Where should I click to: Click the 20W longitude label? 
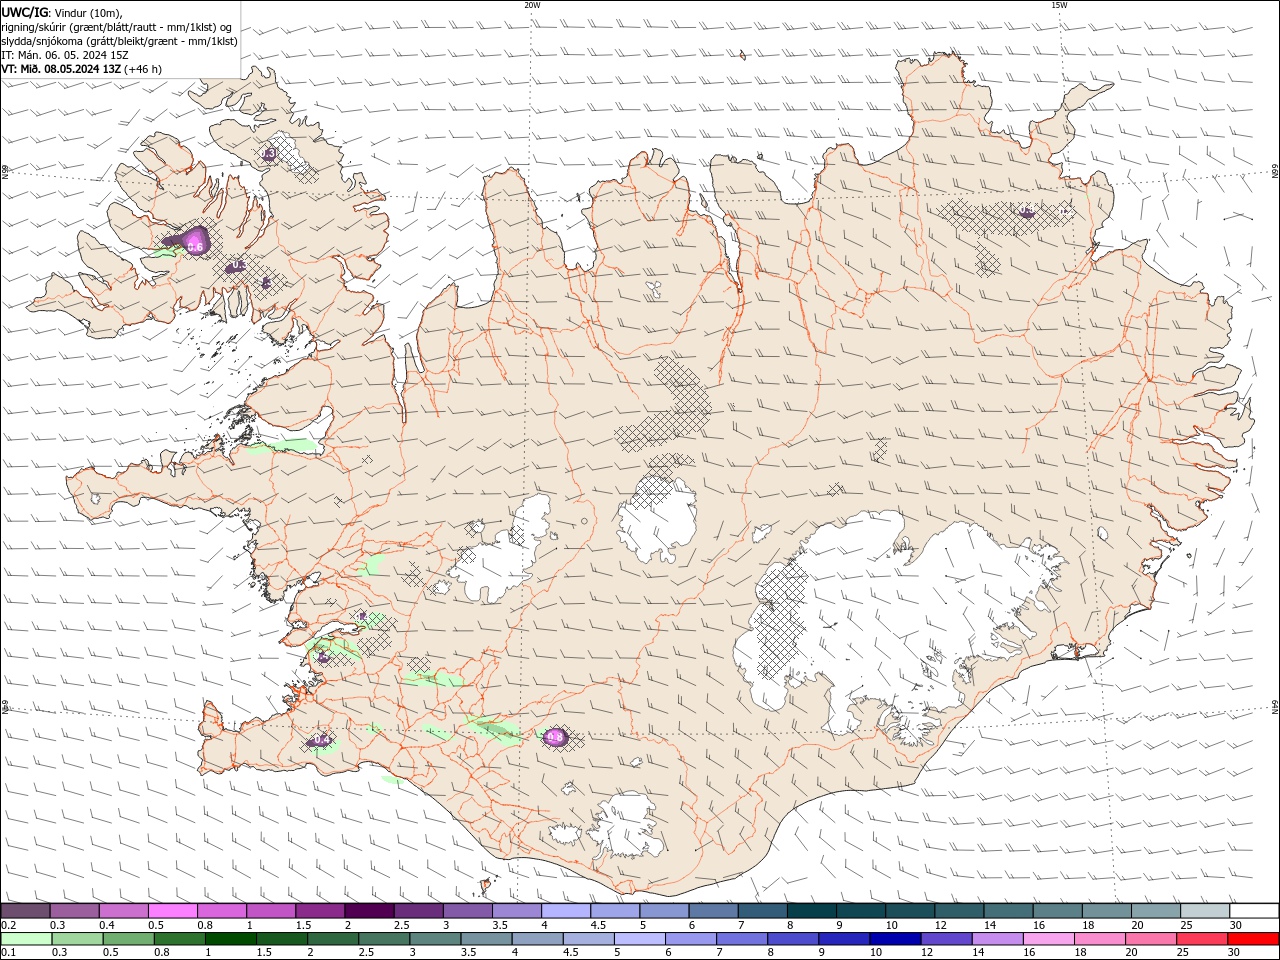click(x=532, y=5)
